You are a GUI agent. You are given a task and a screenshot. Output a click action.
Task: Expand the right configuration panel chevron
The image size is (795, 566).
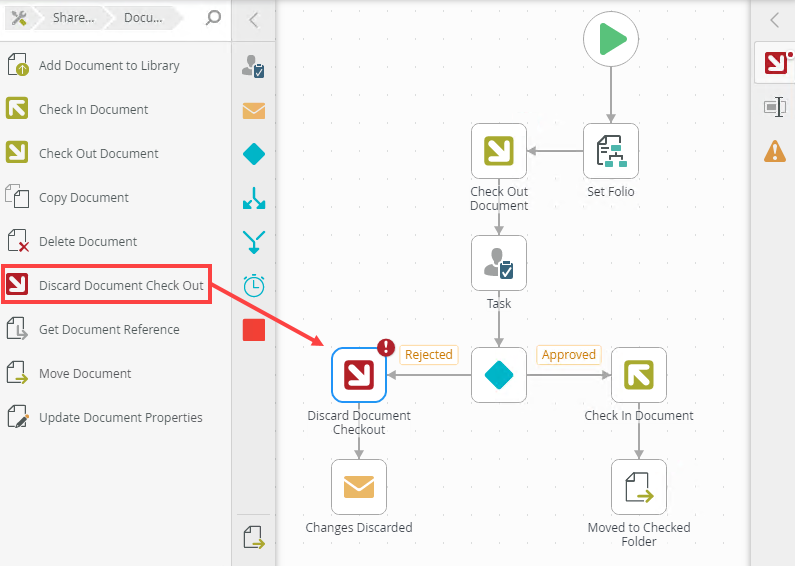[774, 20]
